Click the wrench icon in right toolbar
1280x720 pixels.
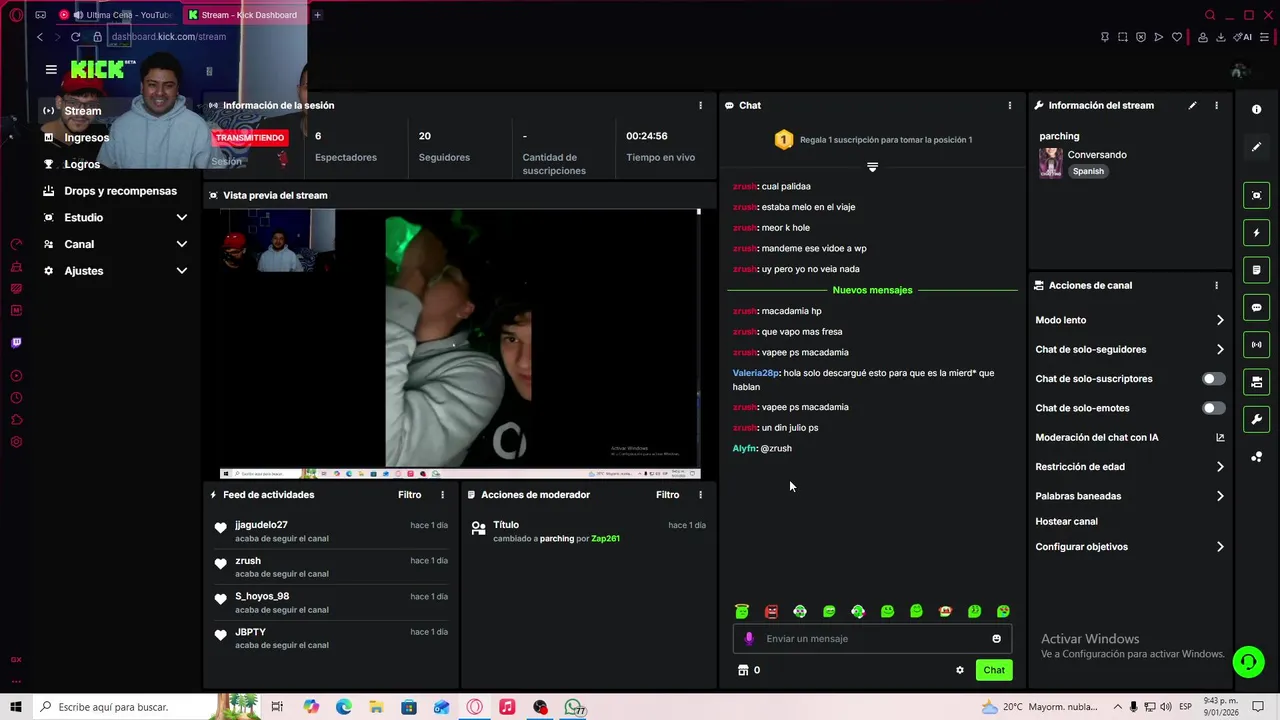pyautogui.click(x=1257, y=419)
